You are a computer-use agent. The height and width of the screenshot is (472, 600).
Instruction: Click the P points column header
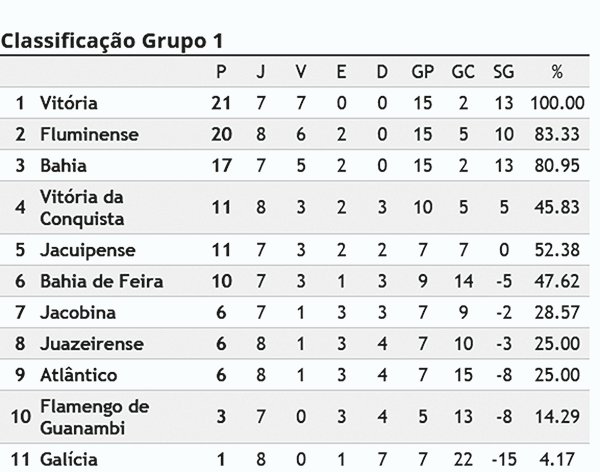click(221, 72)
